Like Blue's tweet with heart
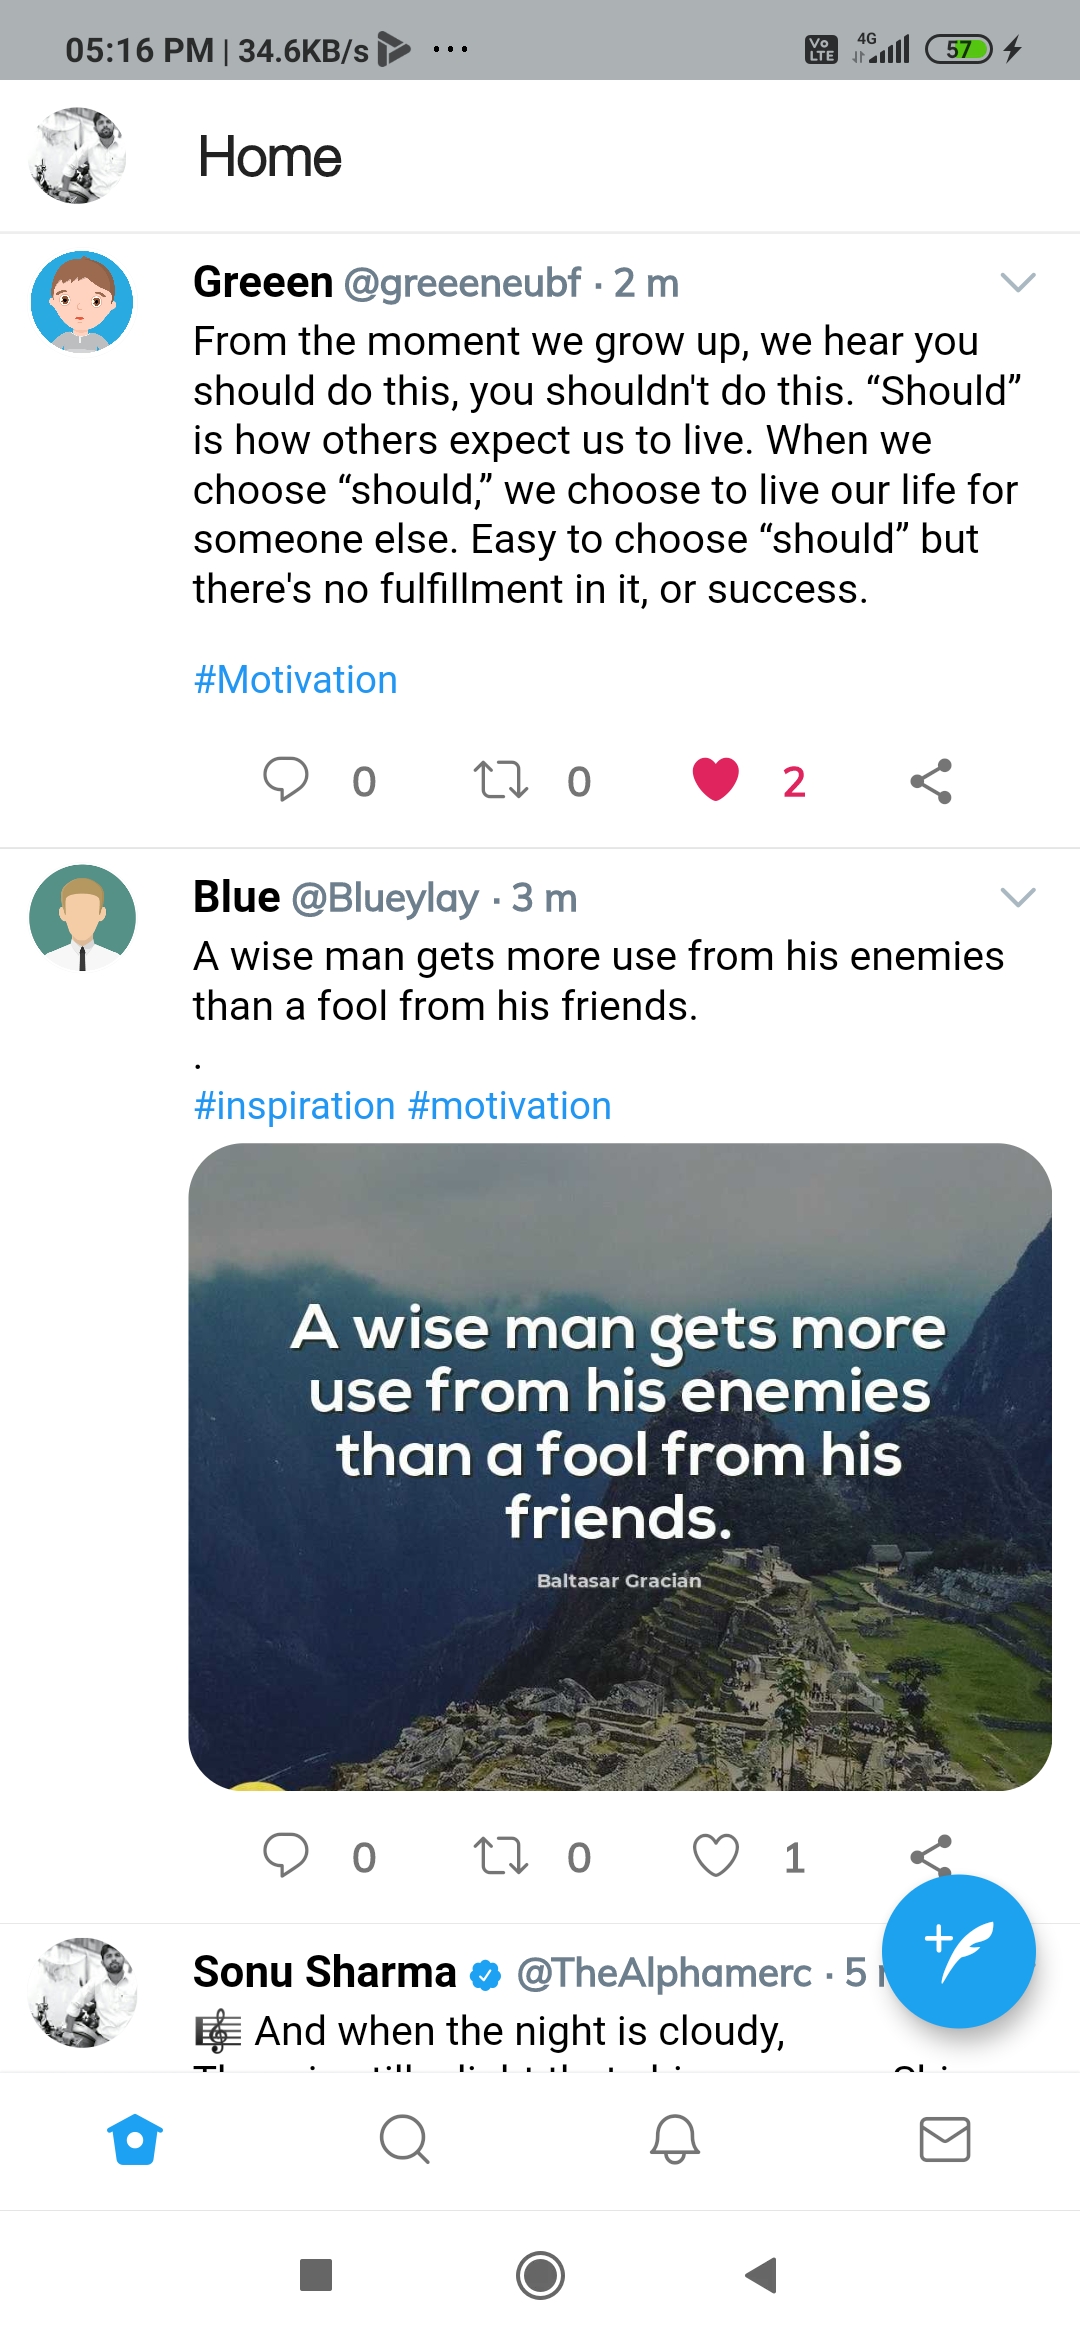 716,1856
